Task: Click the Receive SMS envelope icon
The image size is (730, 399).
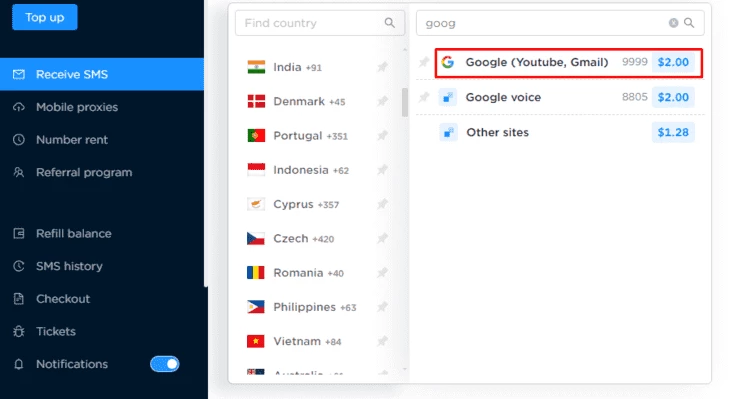Action: coord(19,74)
